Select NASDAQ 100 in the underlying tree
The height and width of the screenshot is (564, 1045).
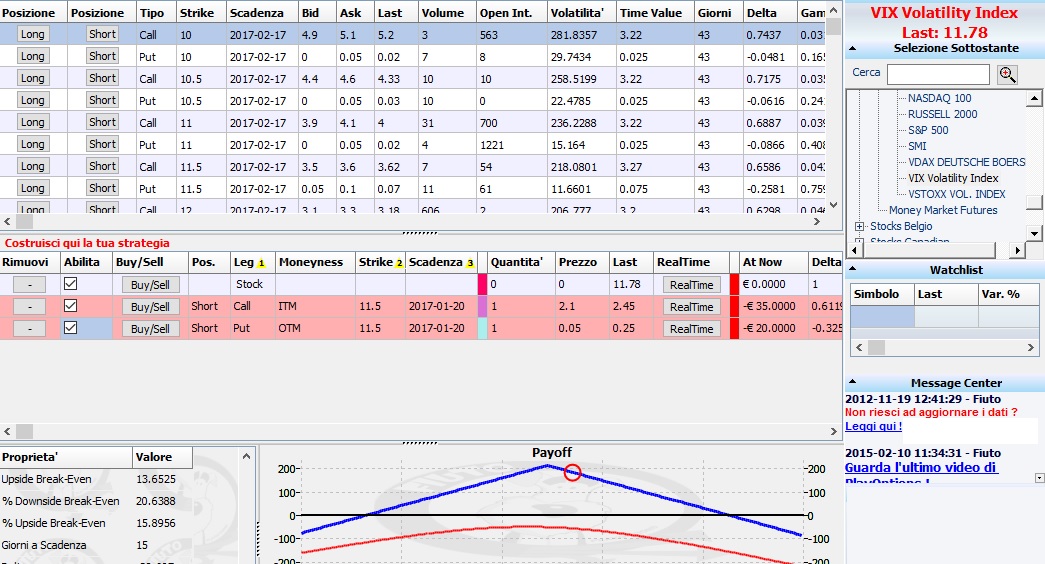(940, 98)
